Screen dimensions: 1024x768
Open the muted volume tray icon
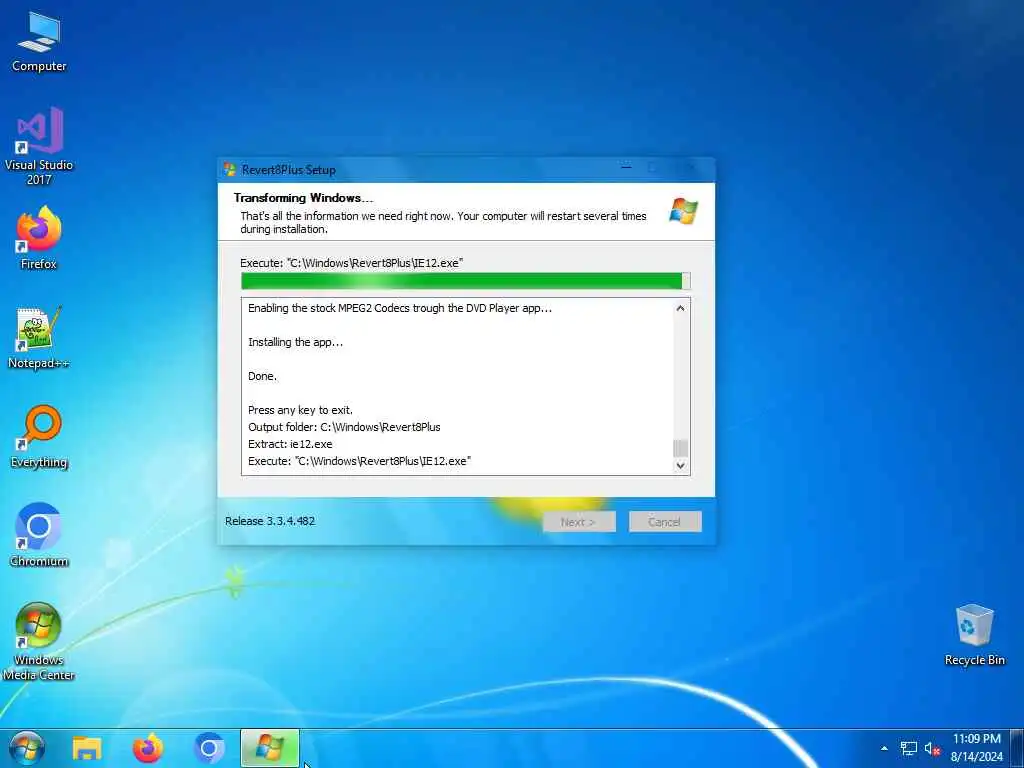tap(932, 748)
